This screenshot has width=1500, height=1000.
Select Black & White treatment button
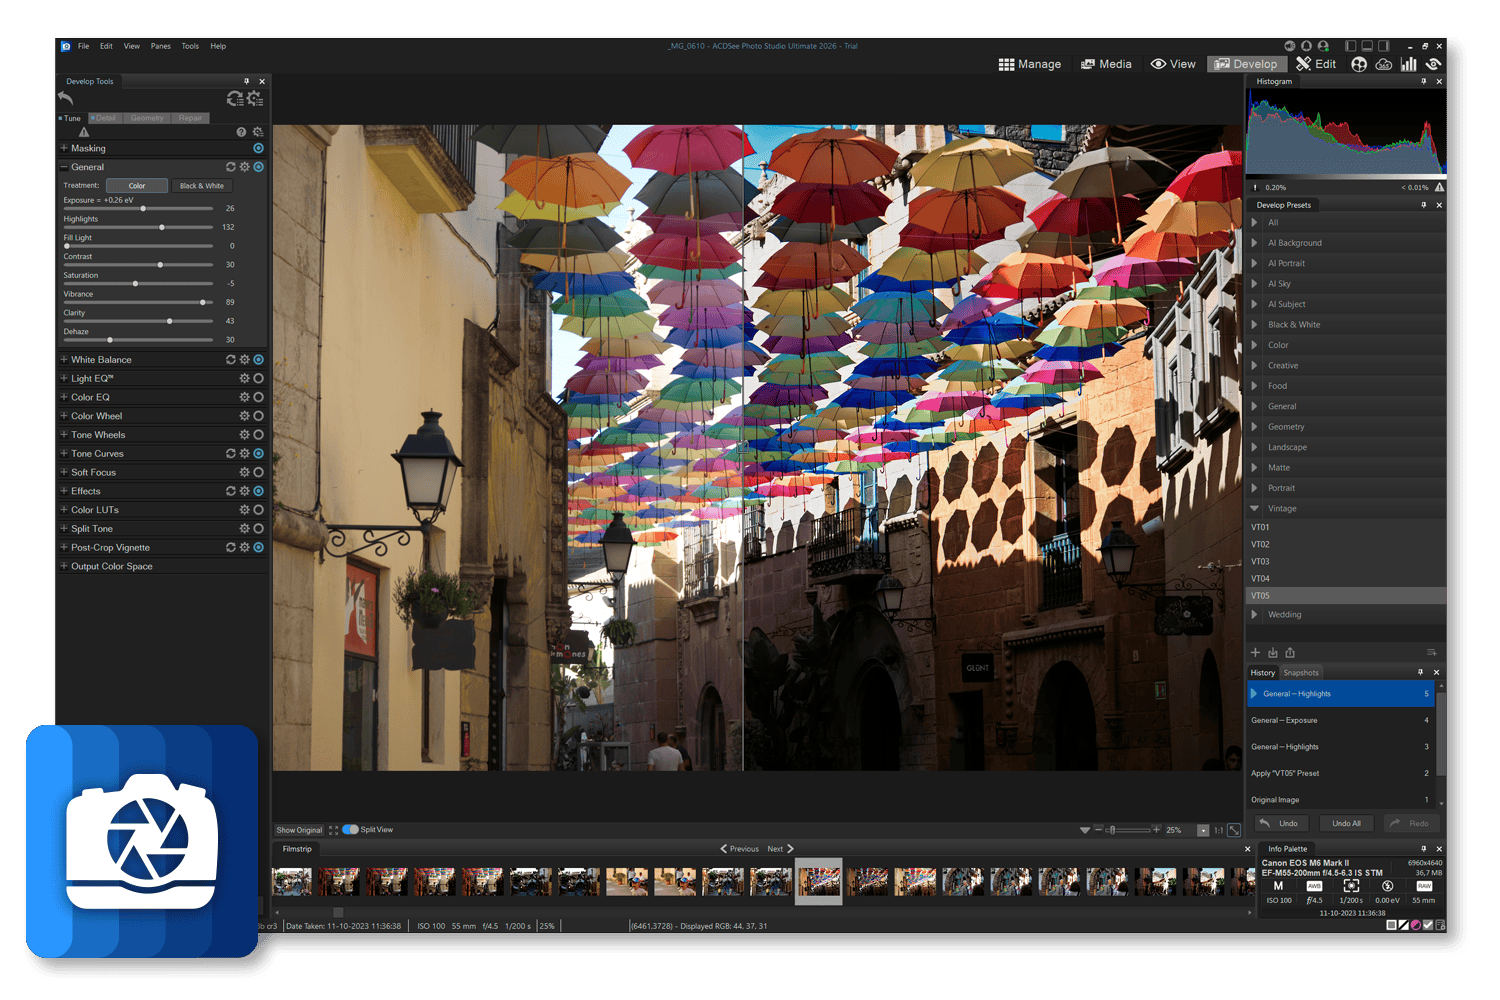point(202,186)
